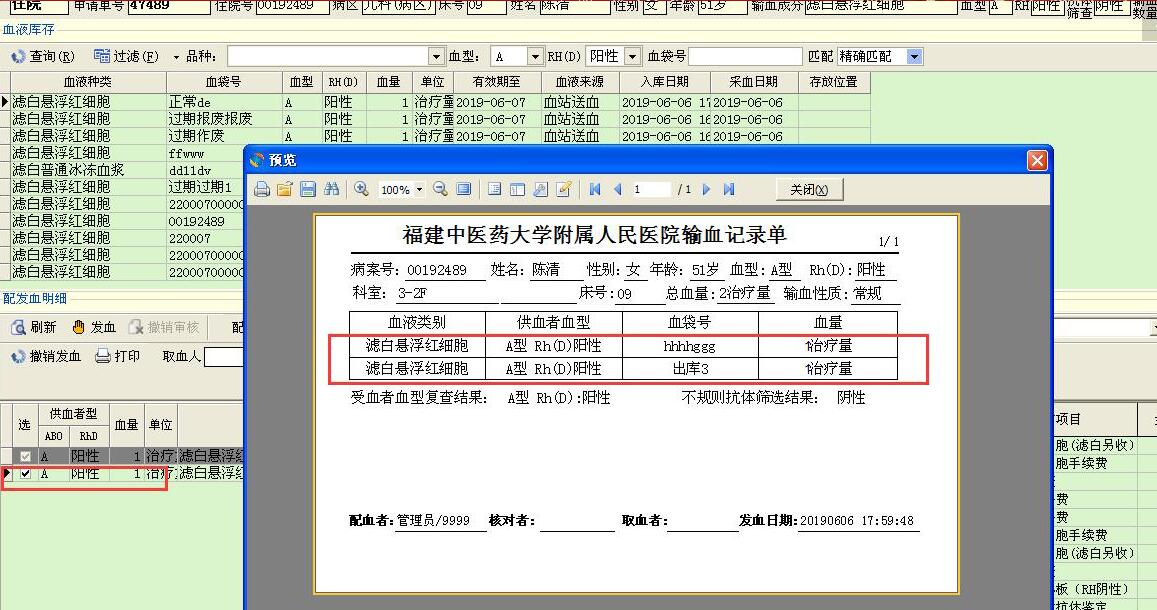Click the open file folder icon in preview

pyautogui.click(x=285, y=190)
